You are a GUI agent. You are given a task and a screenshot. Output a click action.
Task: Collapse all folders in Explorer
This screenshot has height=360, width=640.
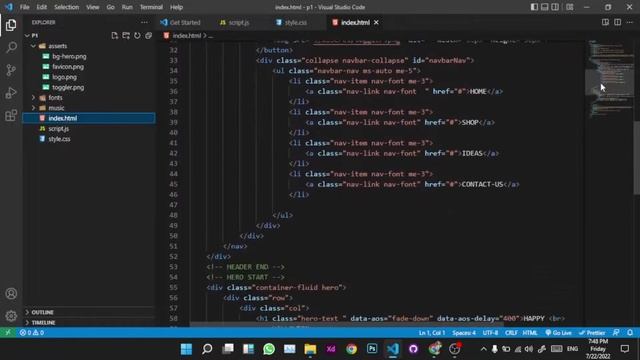pyautogui.click(x=149, y=36)
